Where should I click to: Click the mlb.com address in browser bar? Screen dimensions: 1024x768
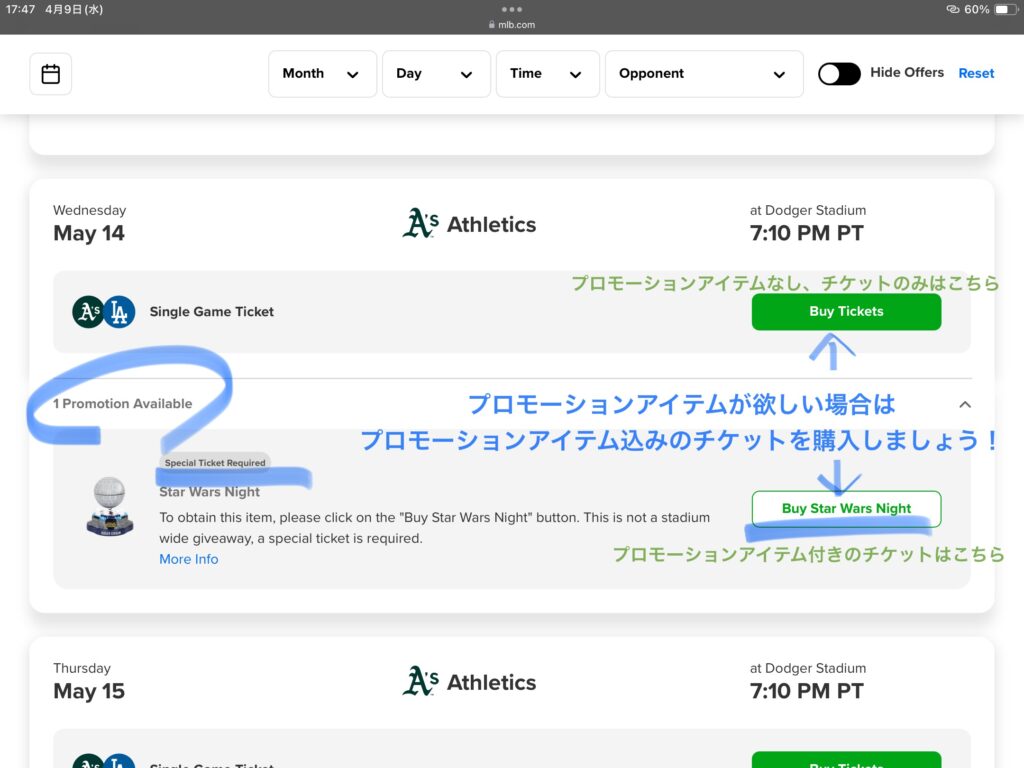[511, 25]
